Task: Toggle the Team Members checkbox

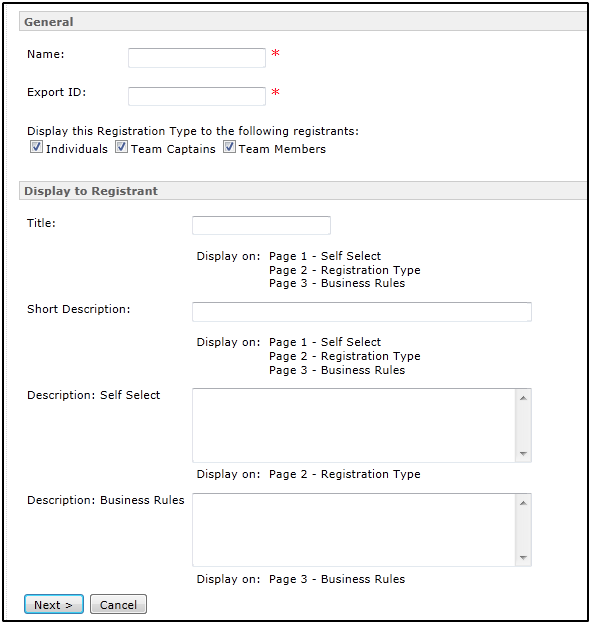Action: [229, 147]
